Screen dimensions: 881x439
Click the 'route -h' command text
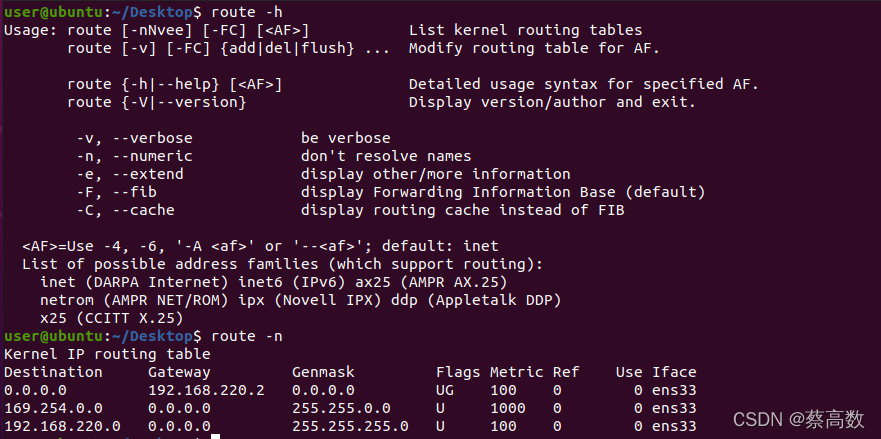pyautogui.click(x=247, y=12)
